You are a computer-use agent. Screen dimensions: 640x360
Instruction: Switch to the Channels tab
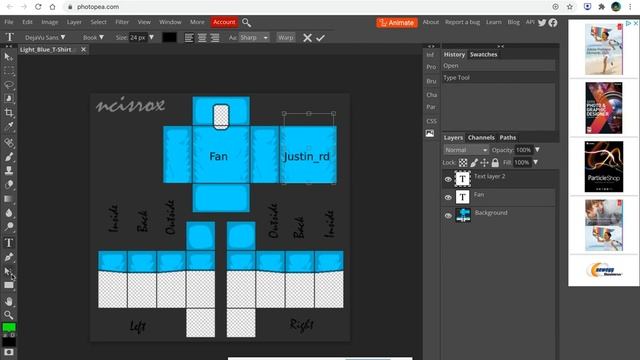pyautogui.click(x=481, y=138)
